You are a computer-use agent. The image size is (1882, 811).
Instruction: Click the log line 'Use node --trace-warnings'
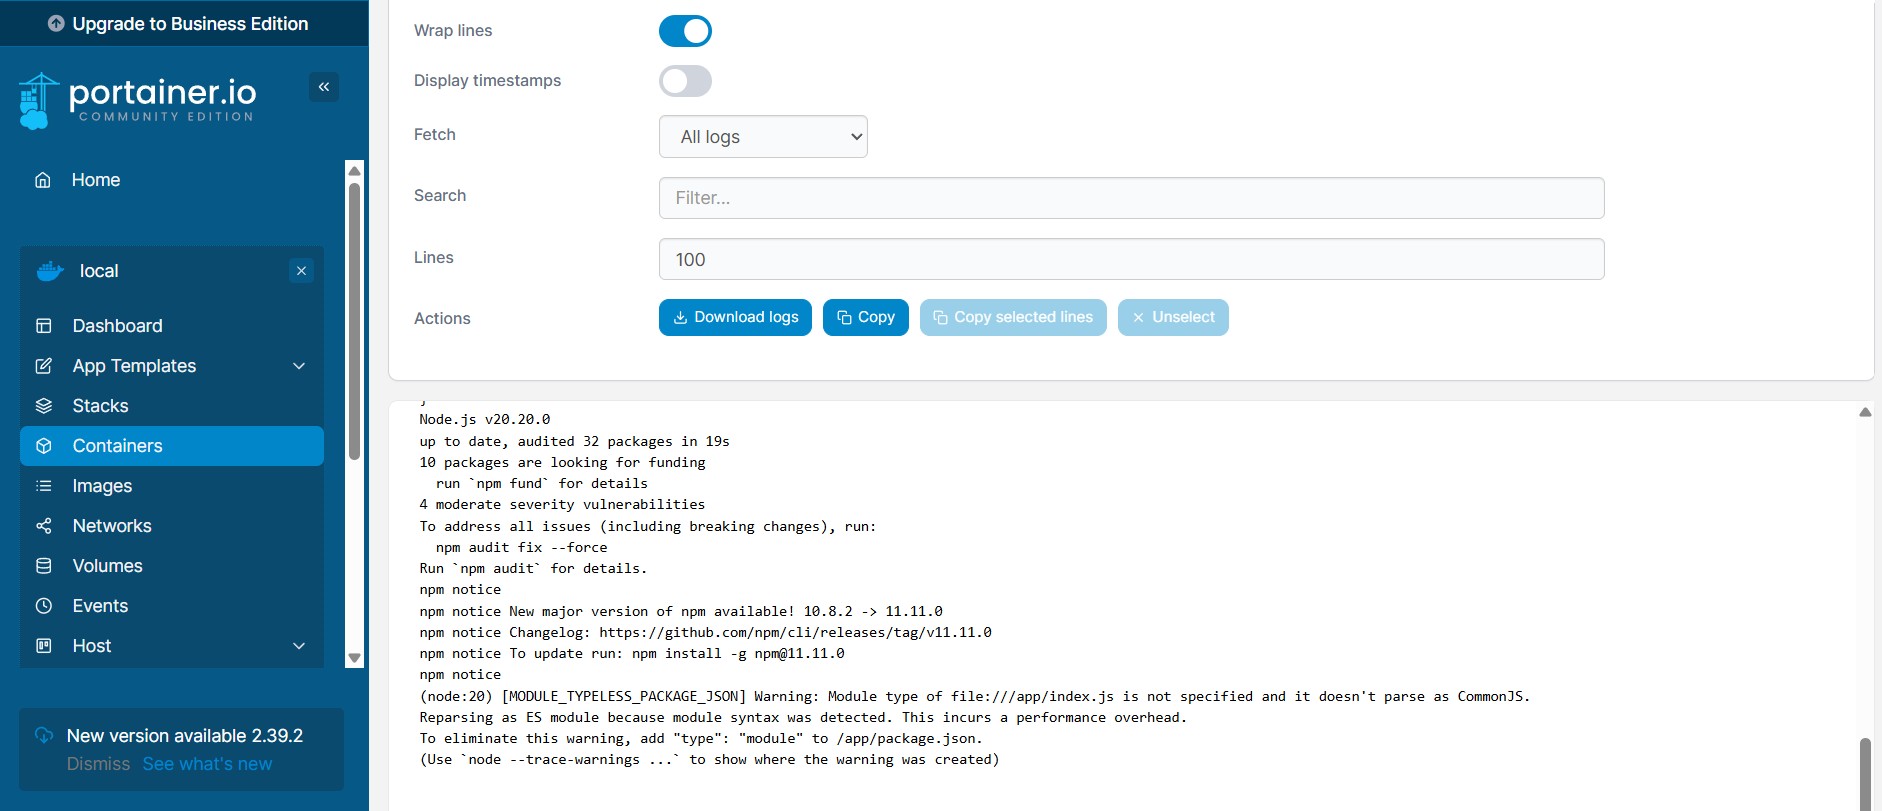(710, 760)
